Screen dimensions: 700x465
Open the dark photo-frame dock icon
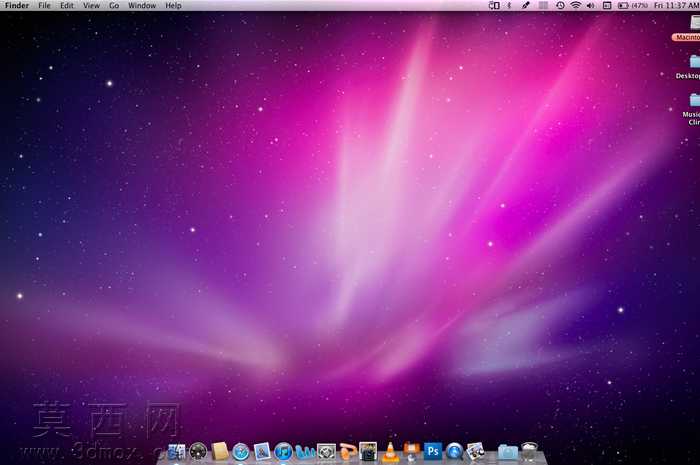point(368,452)
